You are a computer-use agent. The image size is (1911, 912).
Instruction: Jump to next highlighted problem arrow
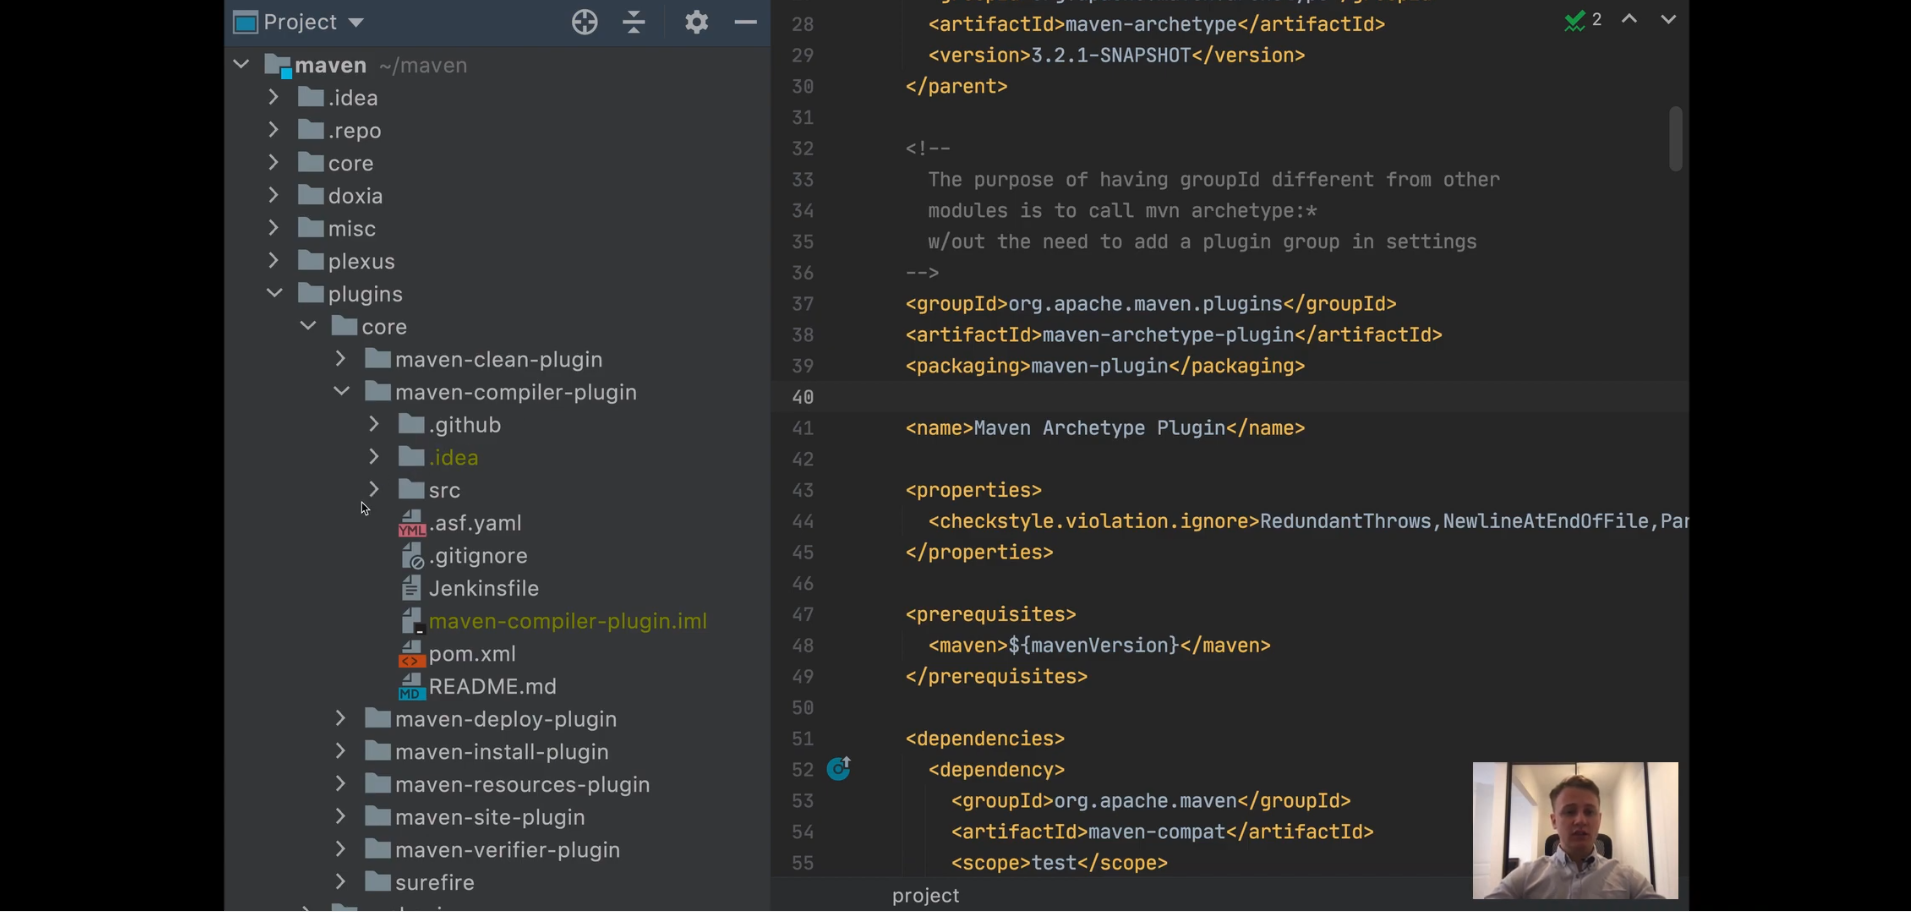[1668, 19]
